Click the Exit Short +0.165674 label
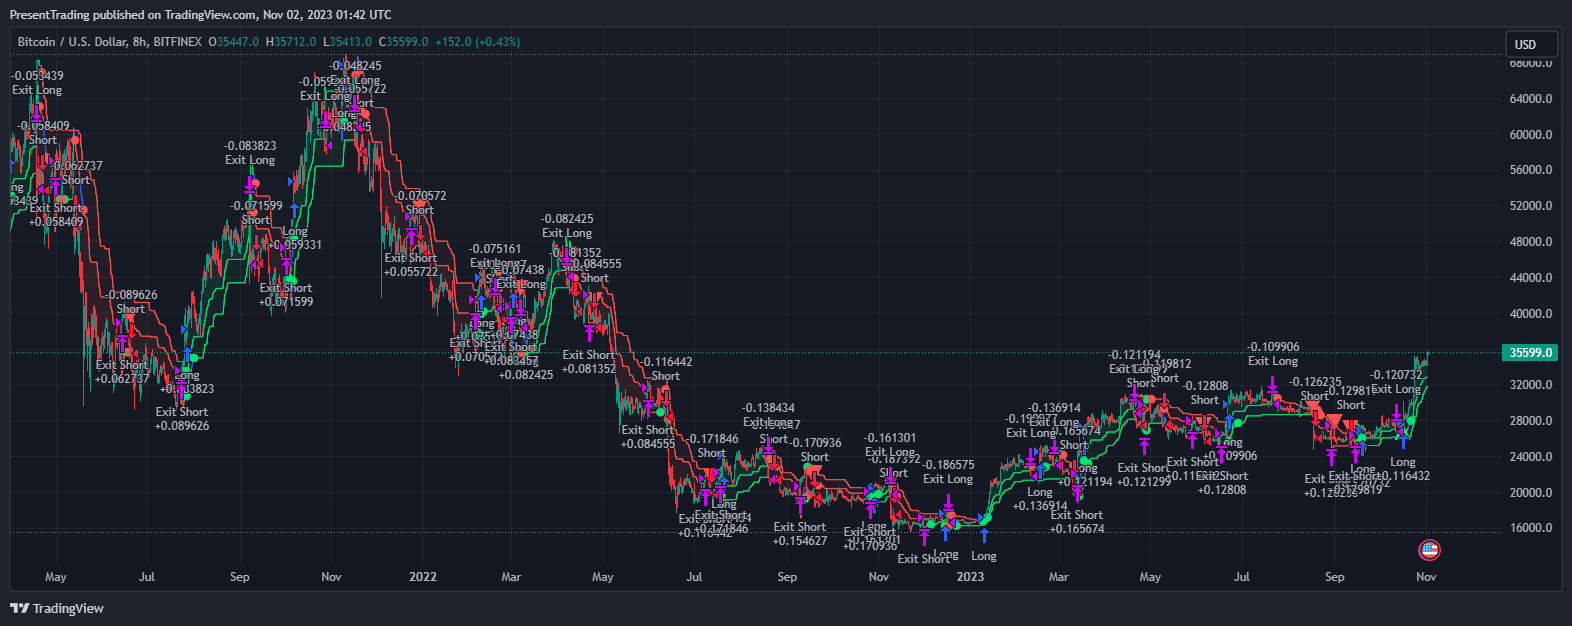1572x626 pixels. point(1077,522)
